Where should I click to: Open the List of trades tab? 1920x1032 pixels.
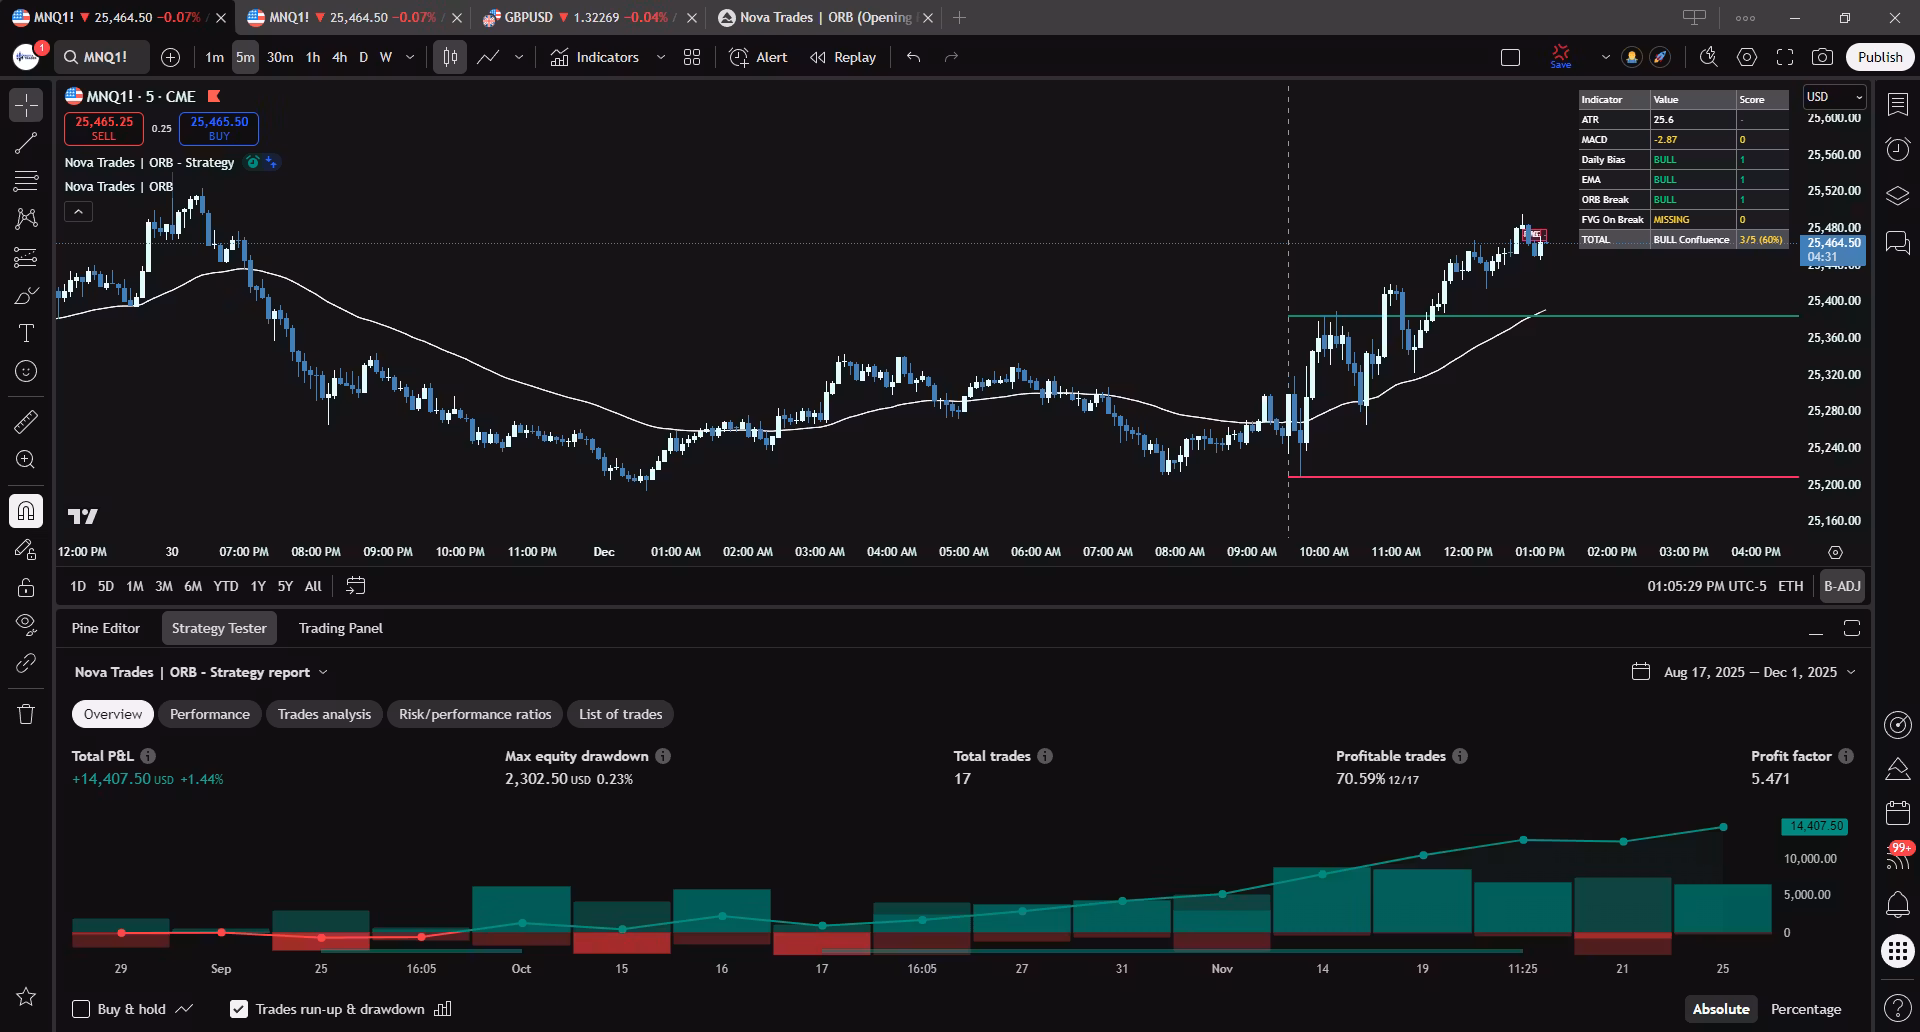620,714
